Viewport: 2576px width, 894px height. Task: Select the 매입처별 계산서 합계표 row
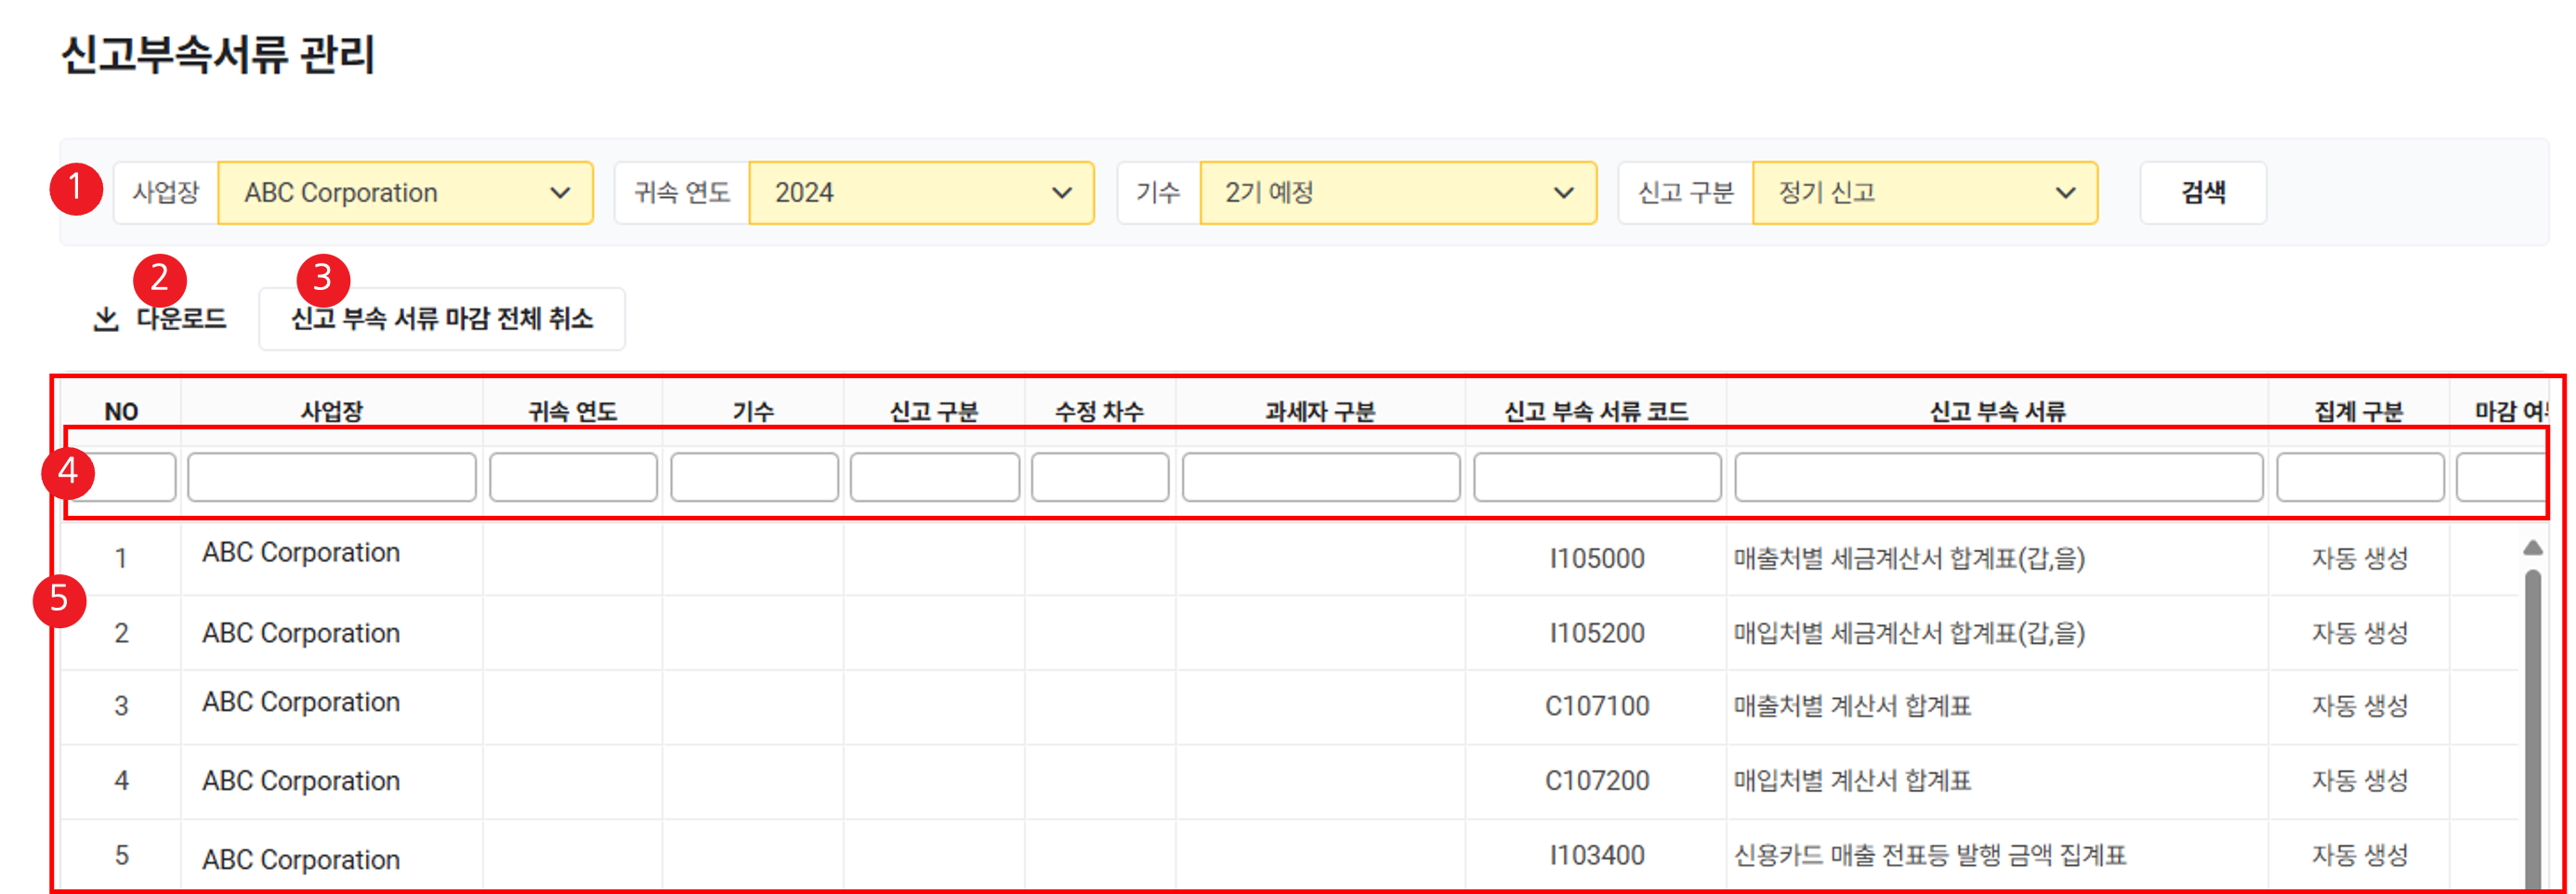[1852, 781]
